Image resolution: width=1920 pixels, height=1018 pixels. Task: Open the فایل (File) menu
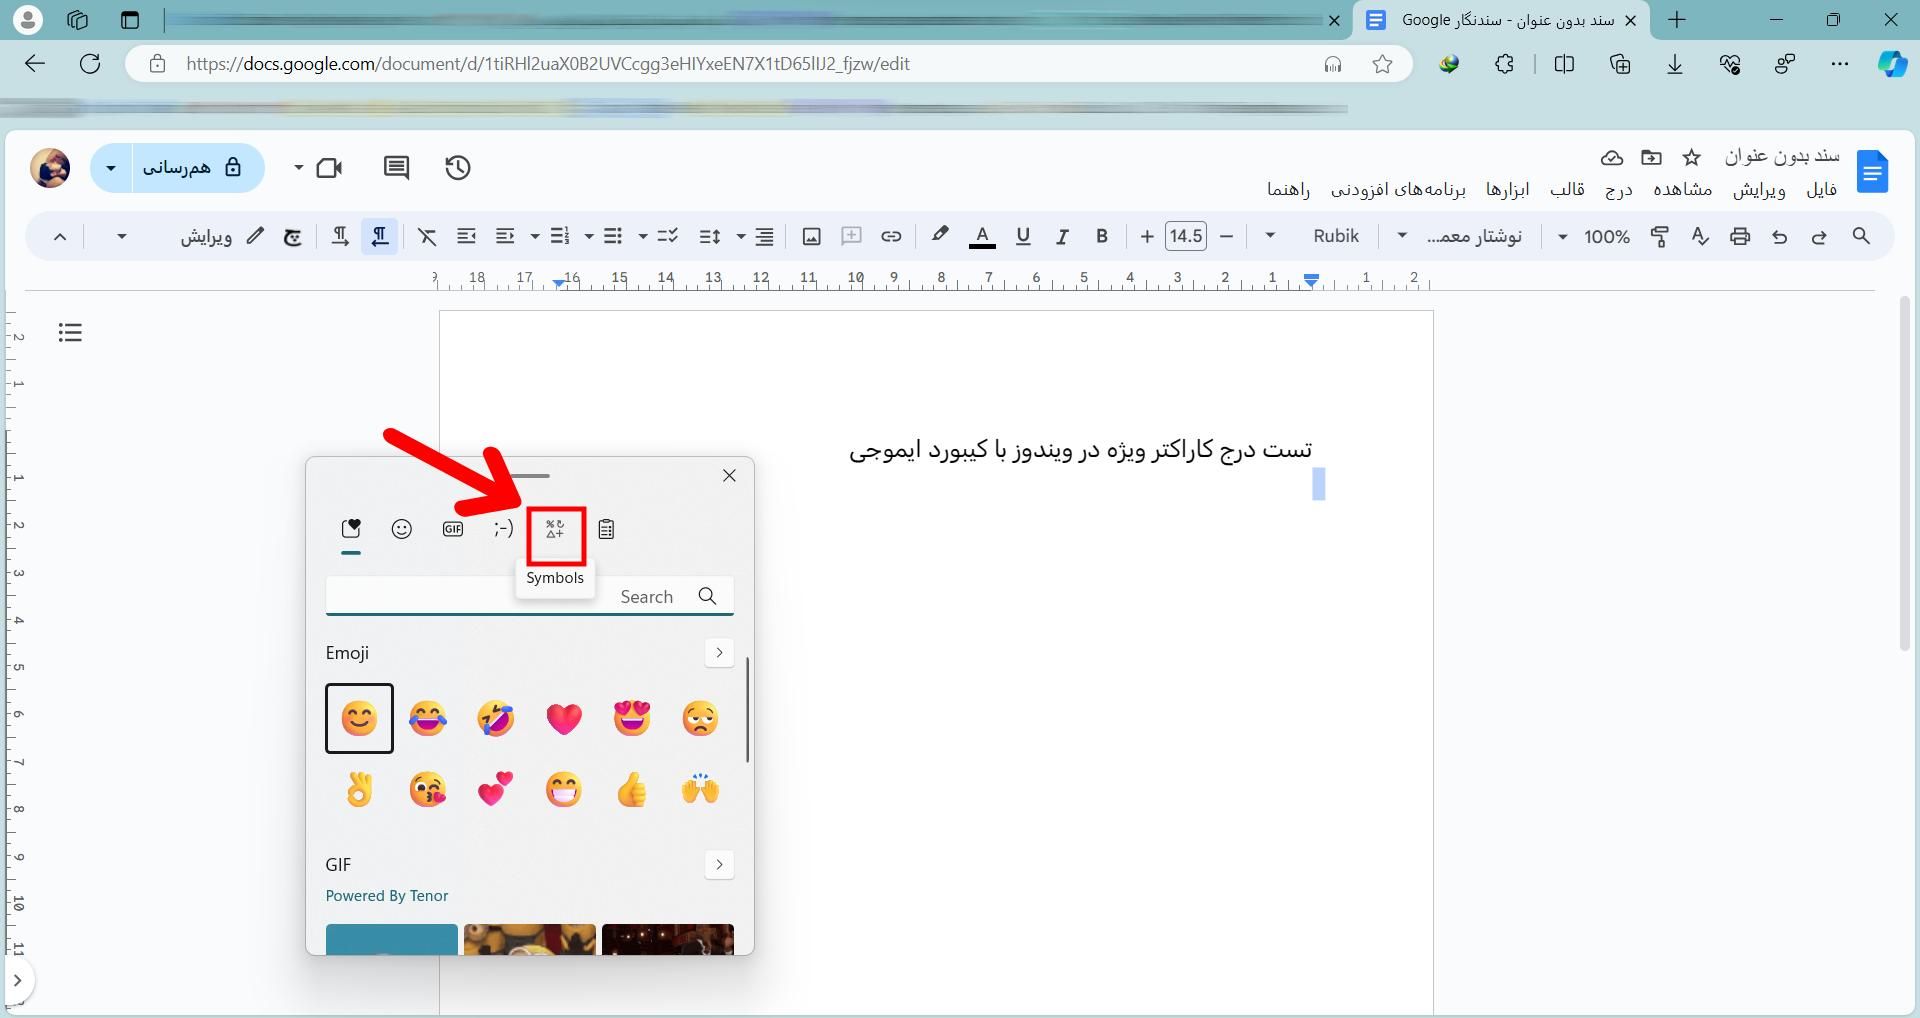tap(1821, 190)
